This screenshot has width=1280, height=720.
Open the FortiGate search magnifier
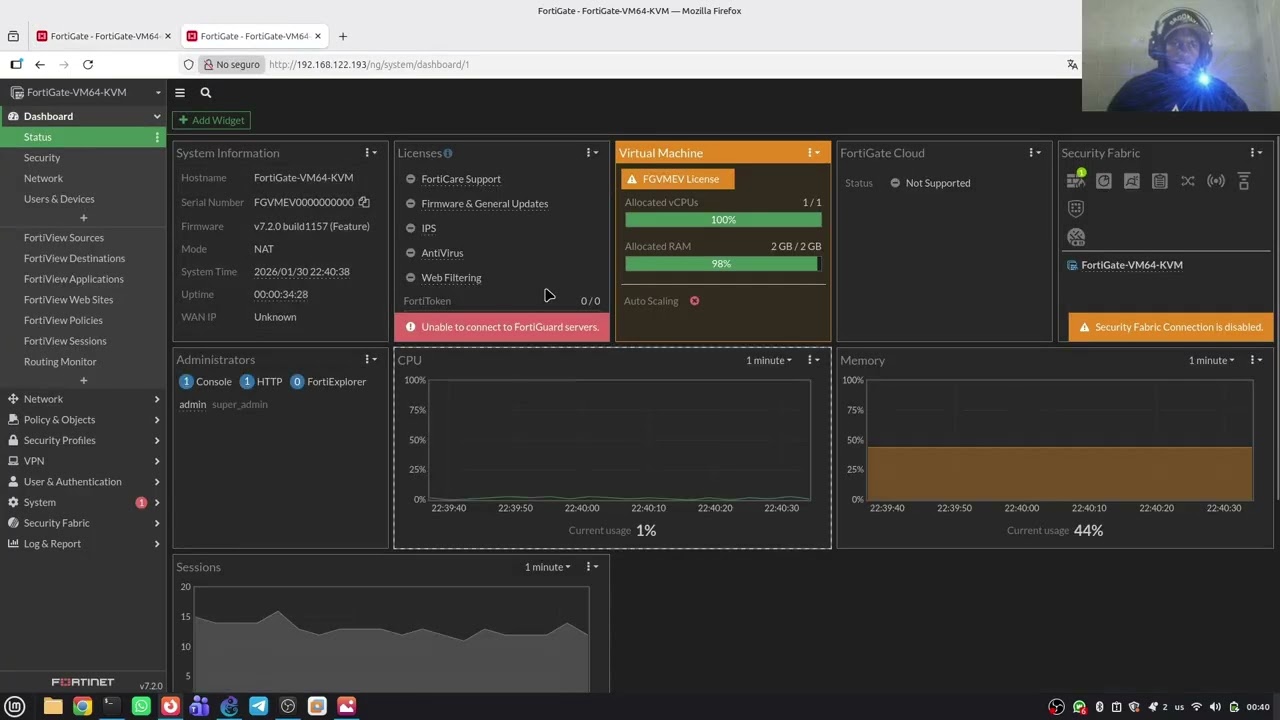point(206,92)
